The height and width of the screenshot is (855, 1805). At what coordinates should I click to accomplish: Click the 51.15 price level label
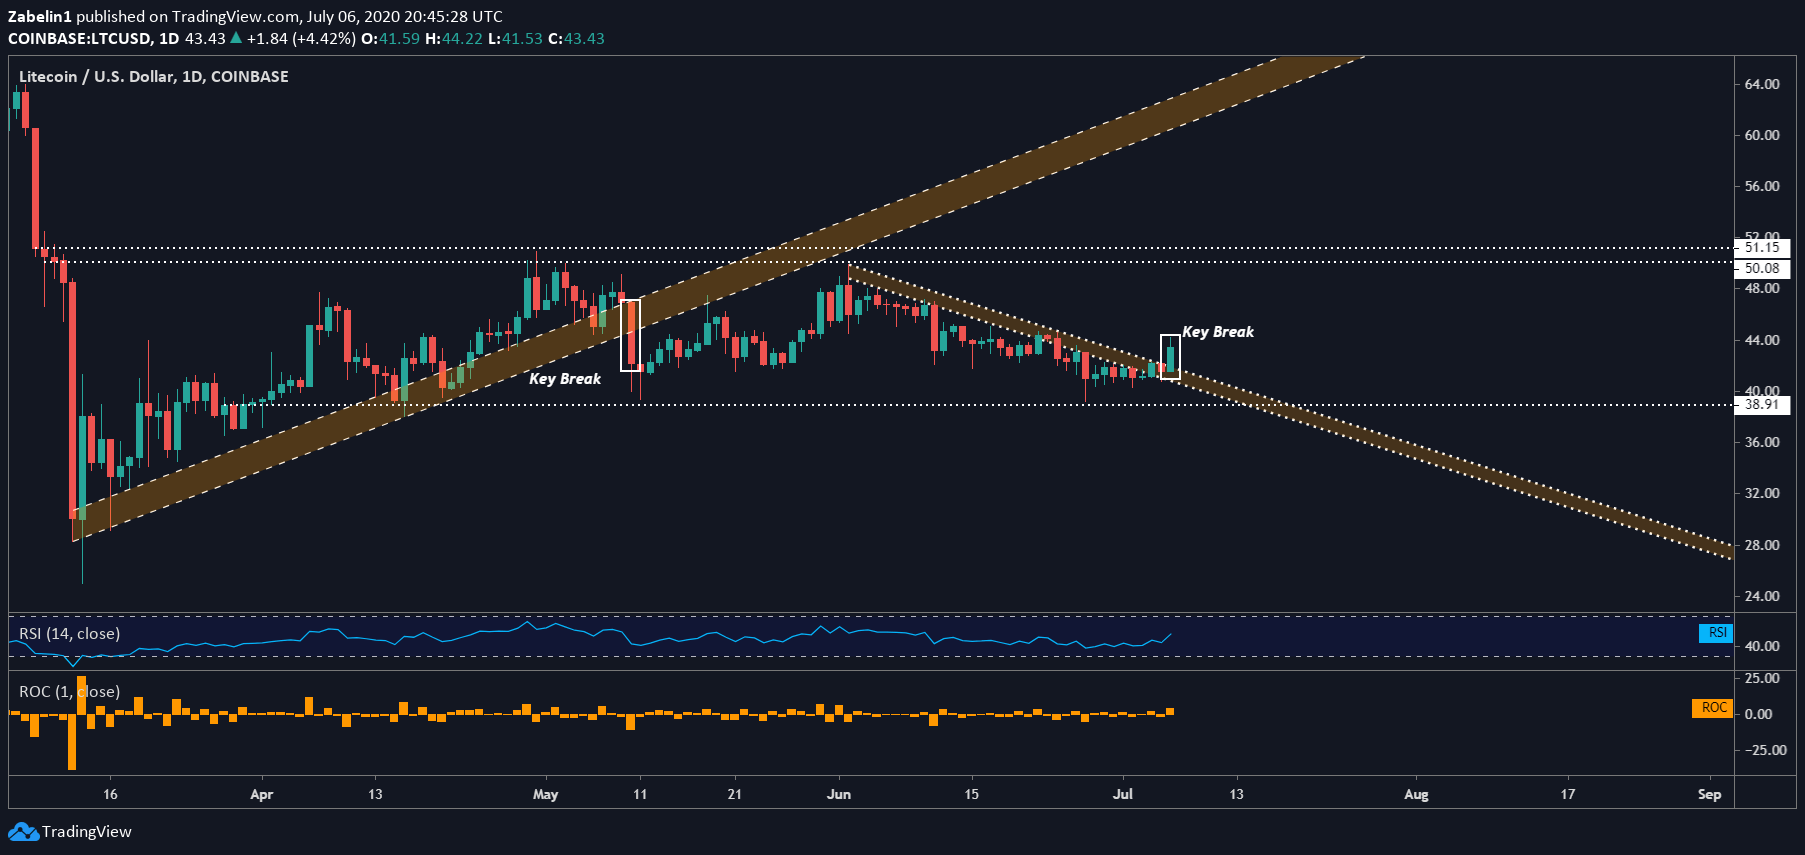[x=1762, y=247]
